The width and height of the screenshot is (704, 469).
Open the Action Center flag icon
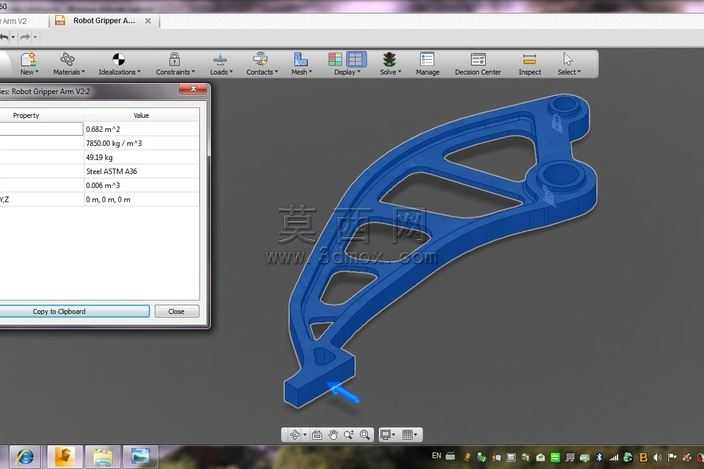click(672, 457)
